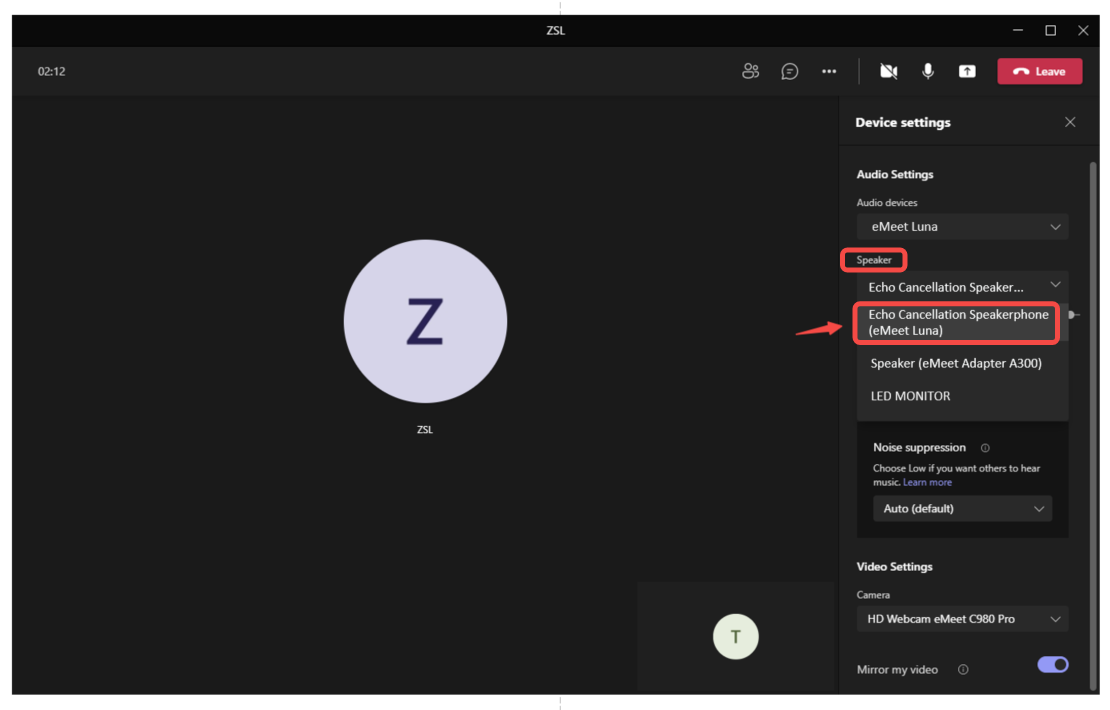1110x710 pixels.
Task: Choose LED MONITOR as speaker
Action: [x=910, y=396]
